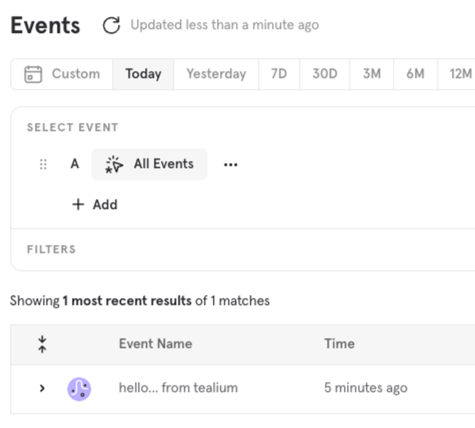Refresh the Events list
This screenshot has width=475, height=428.
pyautogui.click(x=111, y=25)
